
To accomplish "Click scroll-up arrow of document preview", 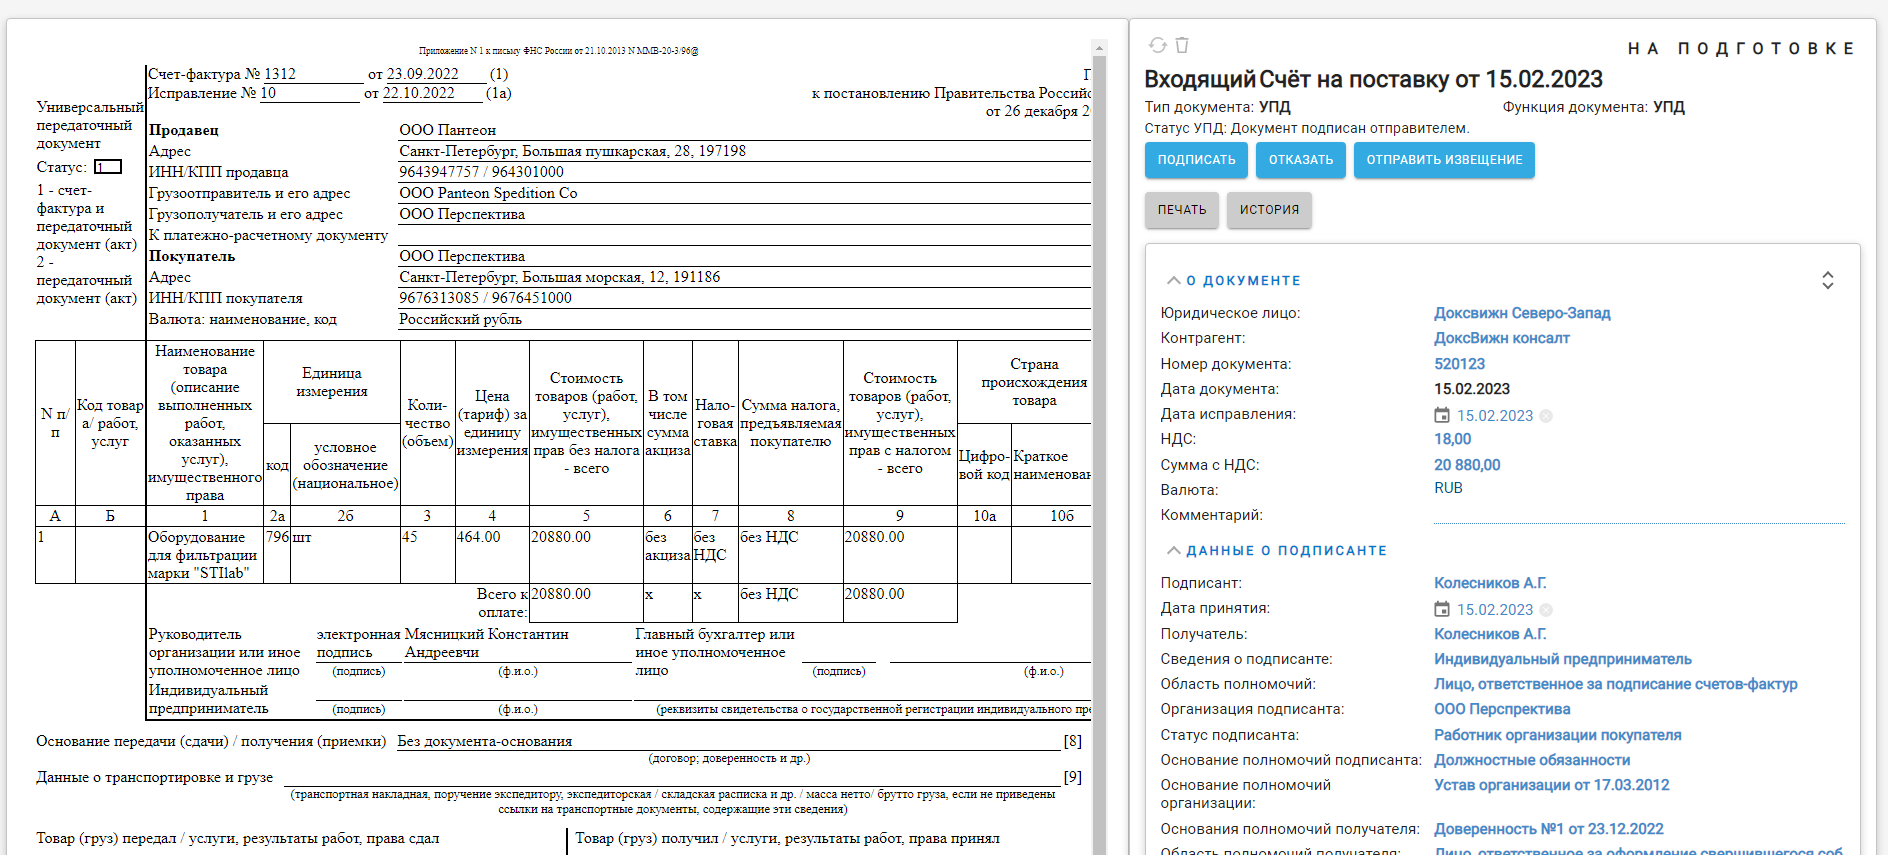I will coord(1099,47).
